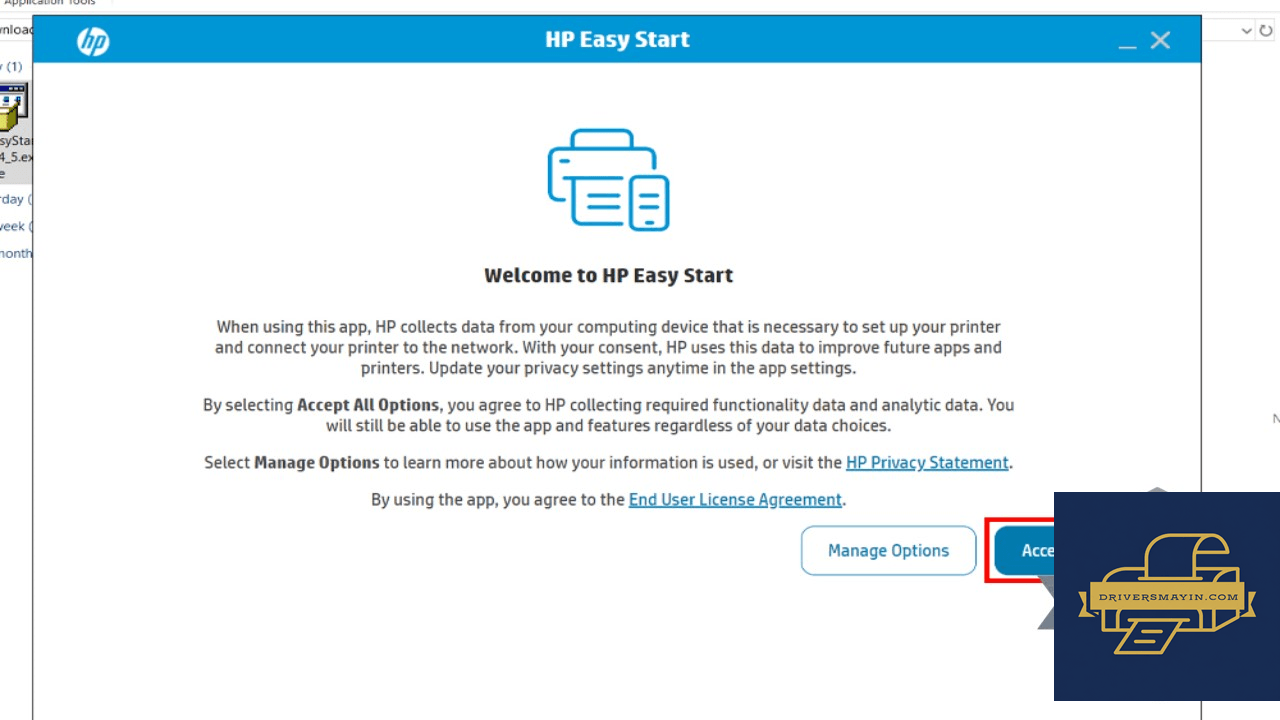This screenshot has width=1280, height=720.
Task: Close the HP Easy Start window
Action: tap(1160, 40)
